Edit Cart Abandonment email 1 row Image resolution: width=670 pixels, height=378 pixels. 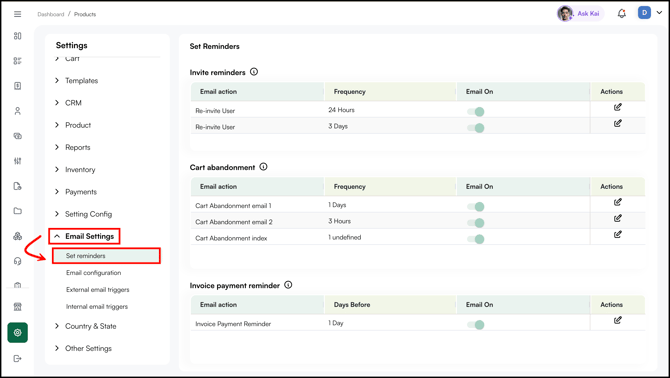pyautogui.click(x=617, y=202)
